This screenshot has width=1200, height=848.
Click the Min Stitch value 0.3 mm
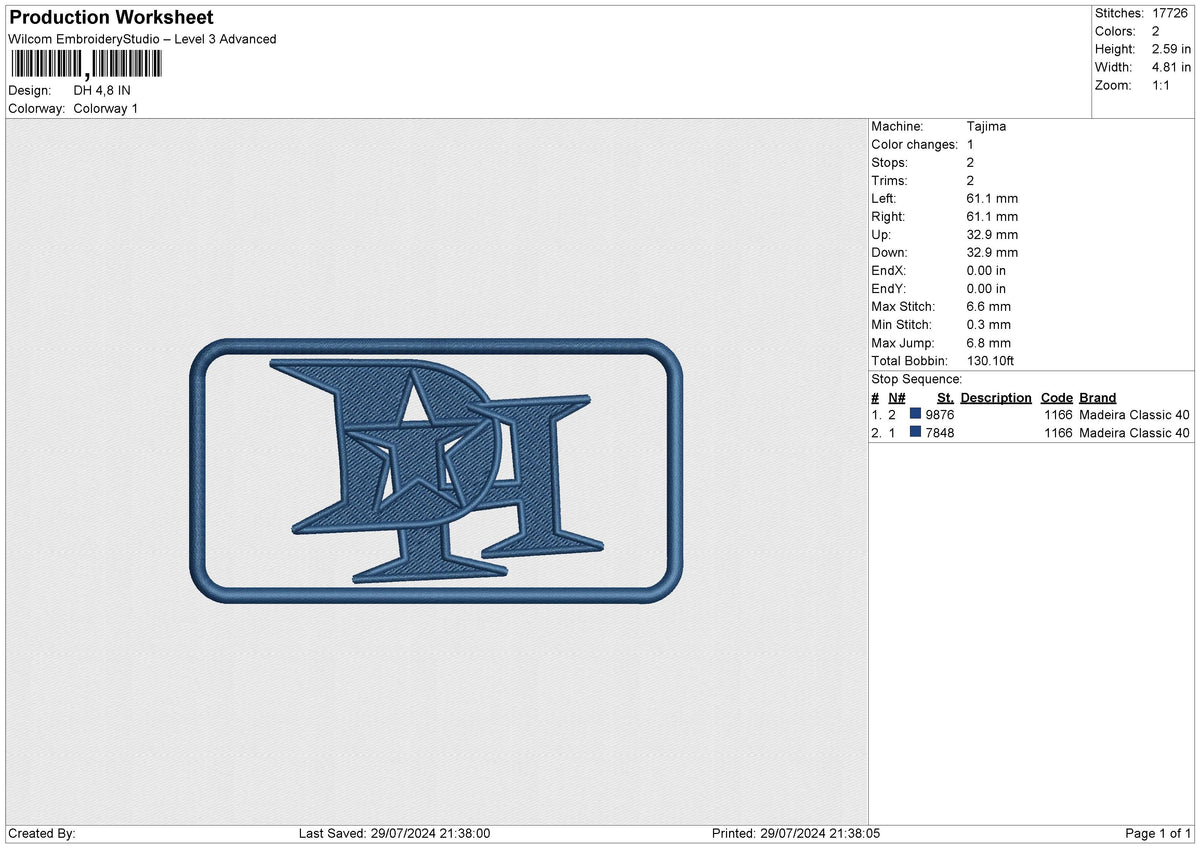[x=989, y=324]
